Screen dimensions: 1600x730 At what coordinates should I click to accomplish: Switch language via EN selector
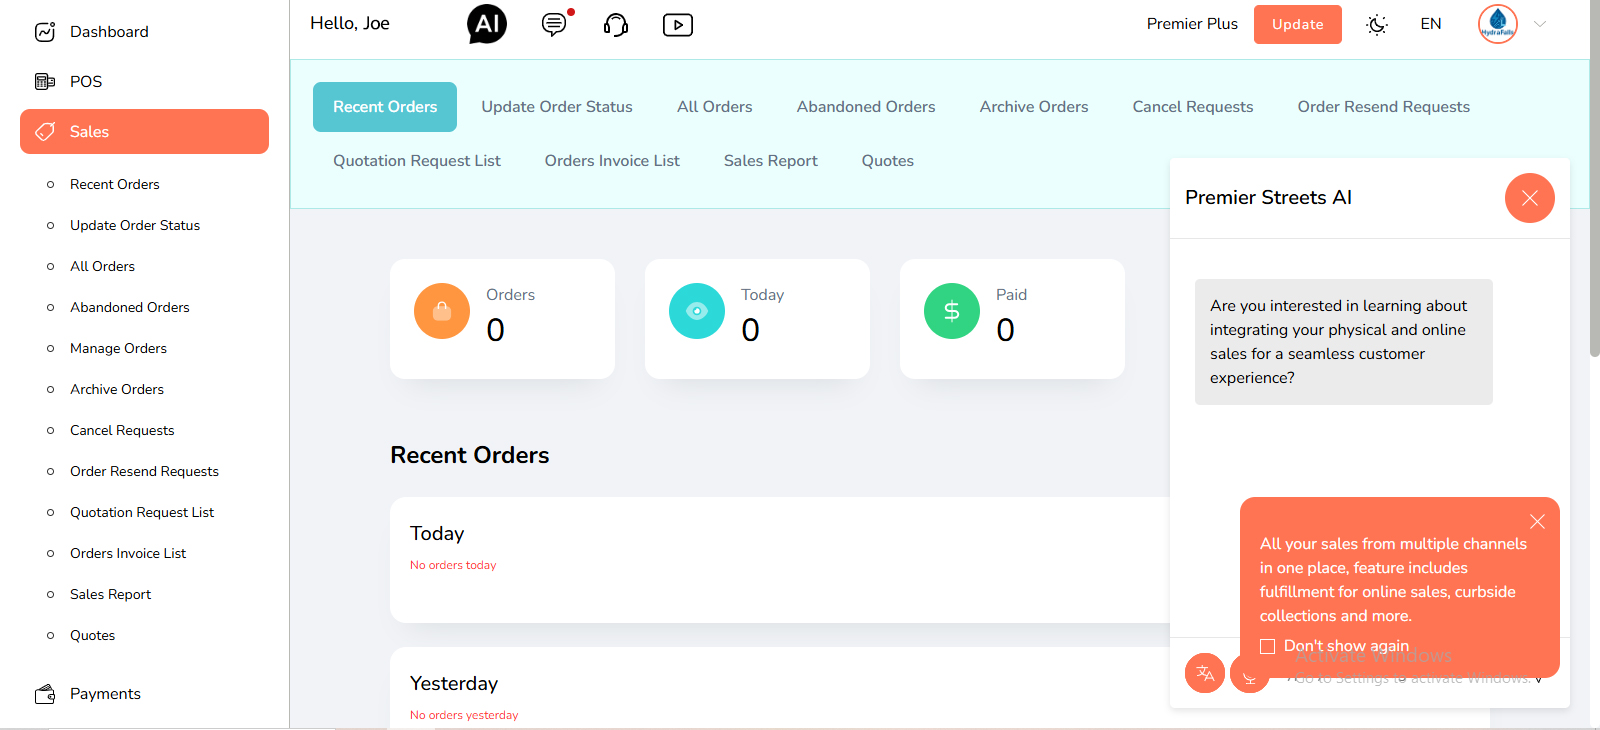tap(1431, 24)
